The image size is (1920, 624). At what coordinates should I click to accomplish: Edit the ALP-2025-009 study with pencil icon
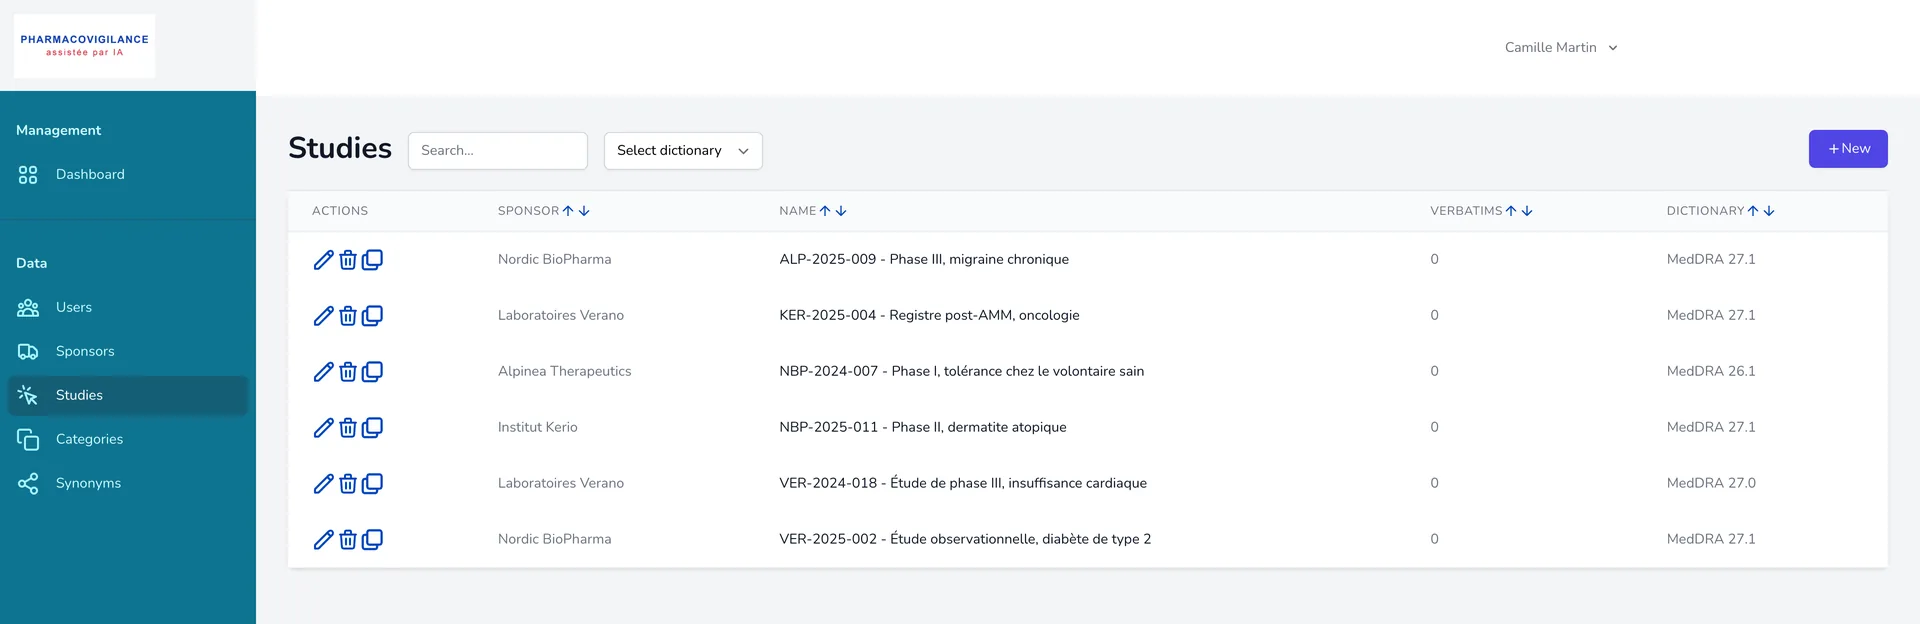pos(323,260)
